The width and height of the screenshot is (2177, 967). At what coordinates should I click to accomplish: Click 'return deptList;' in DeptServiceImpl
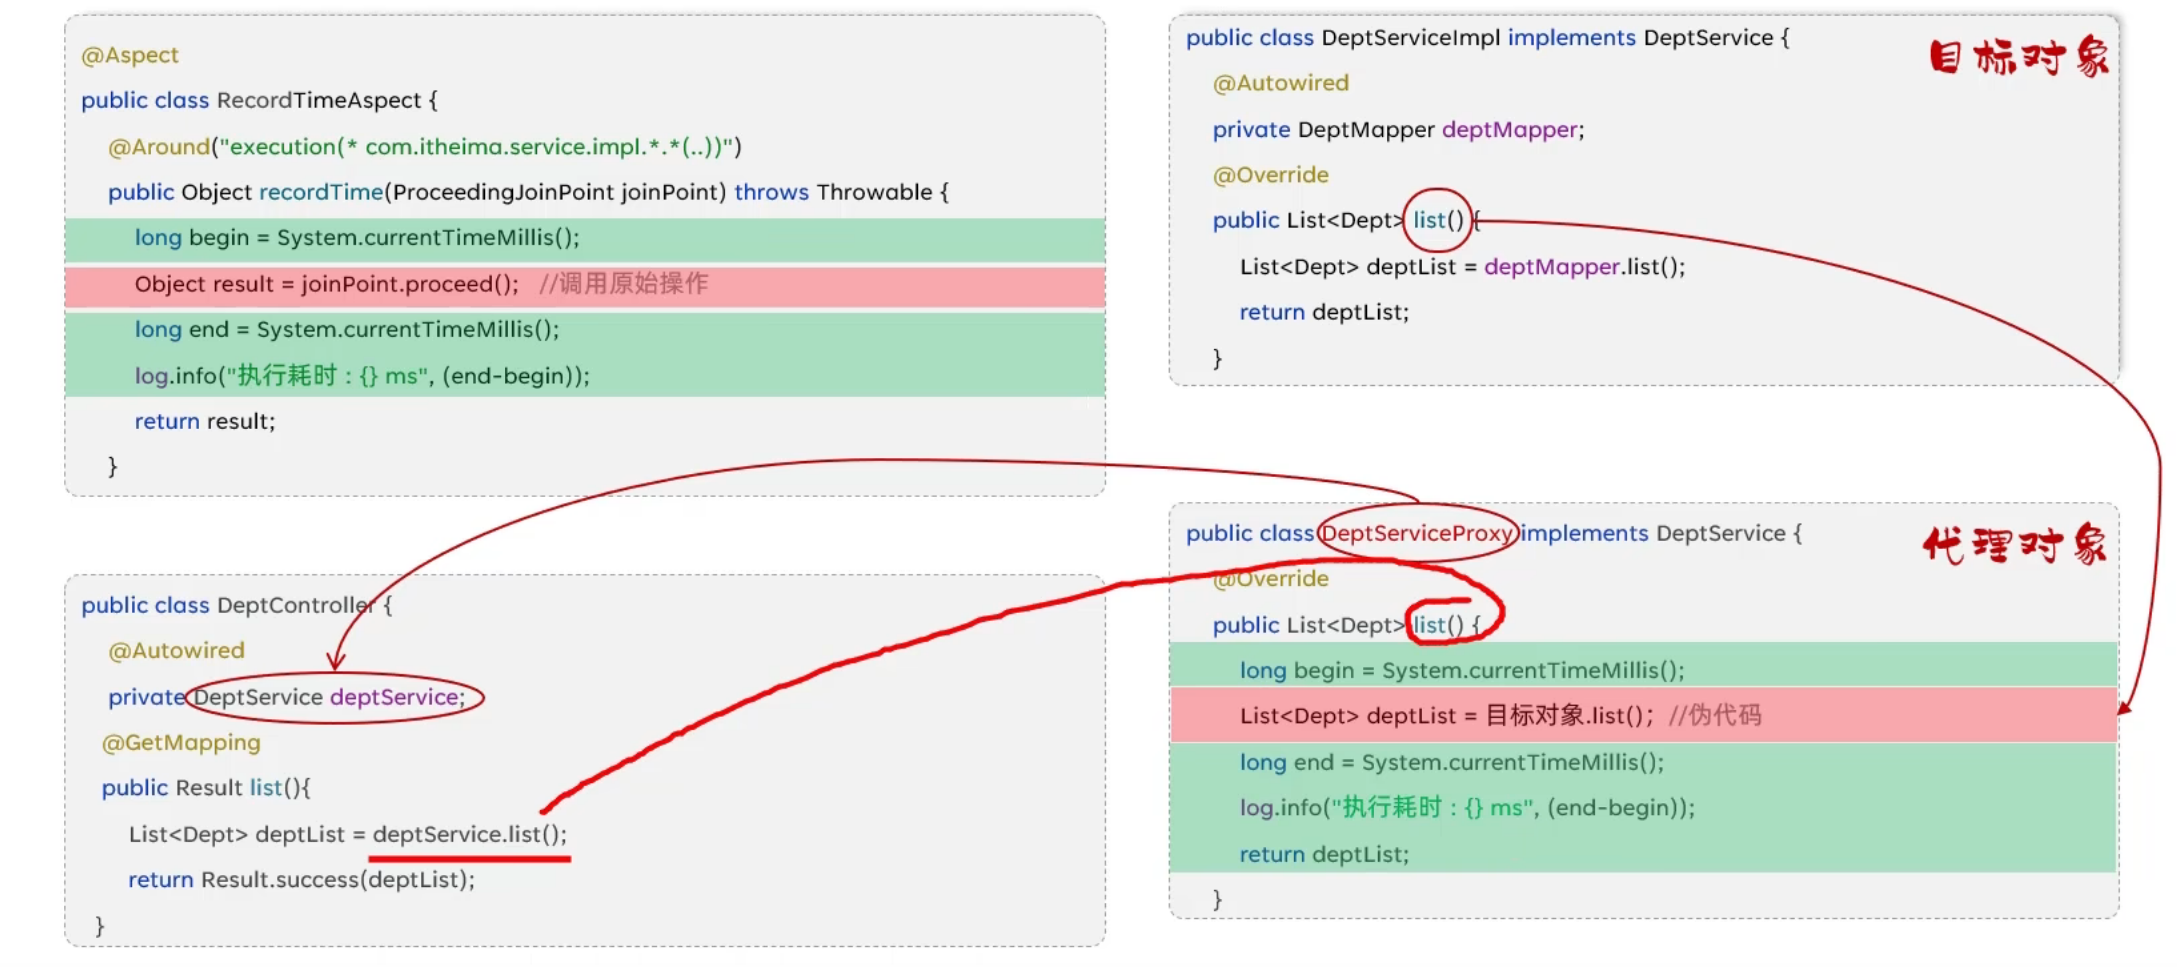point(1324,312)
